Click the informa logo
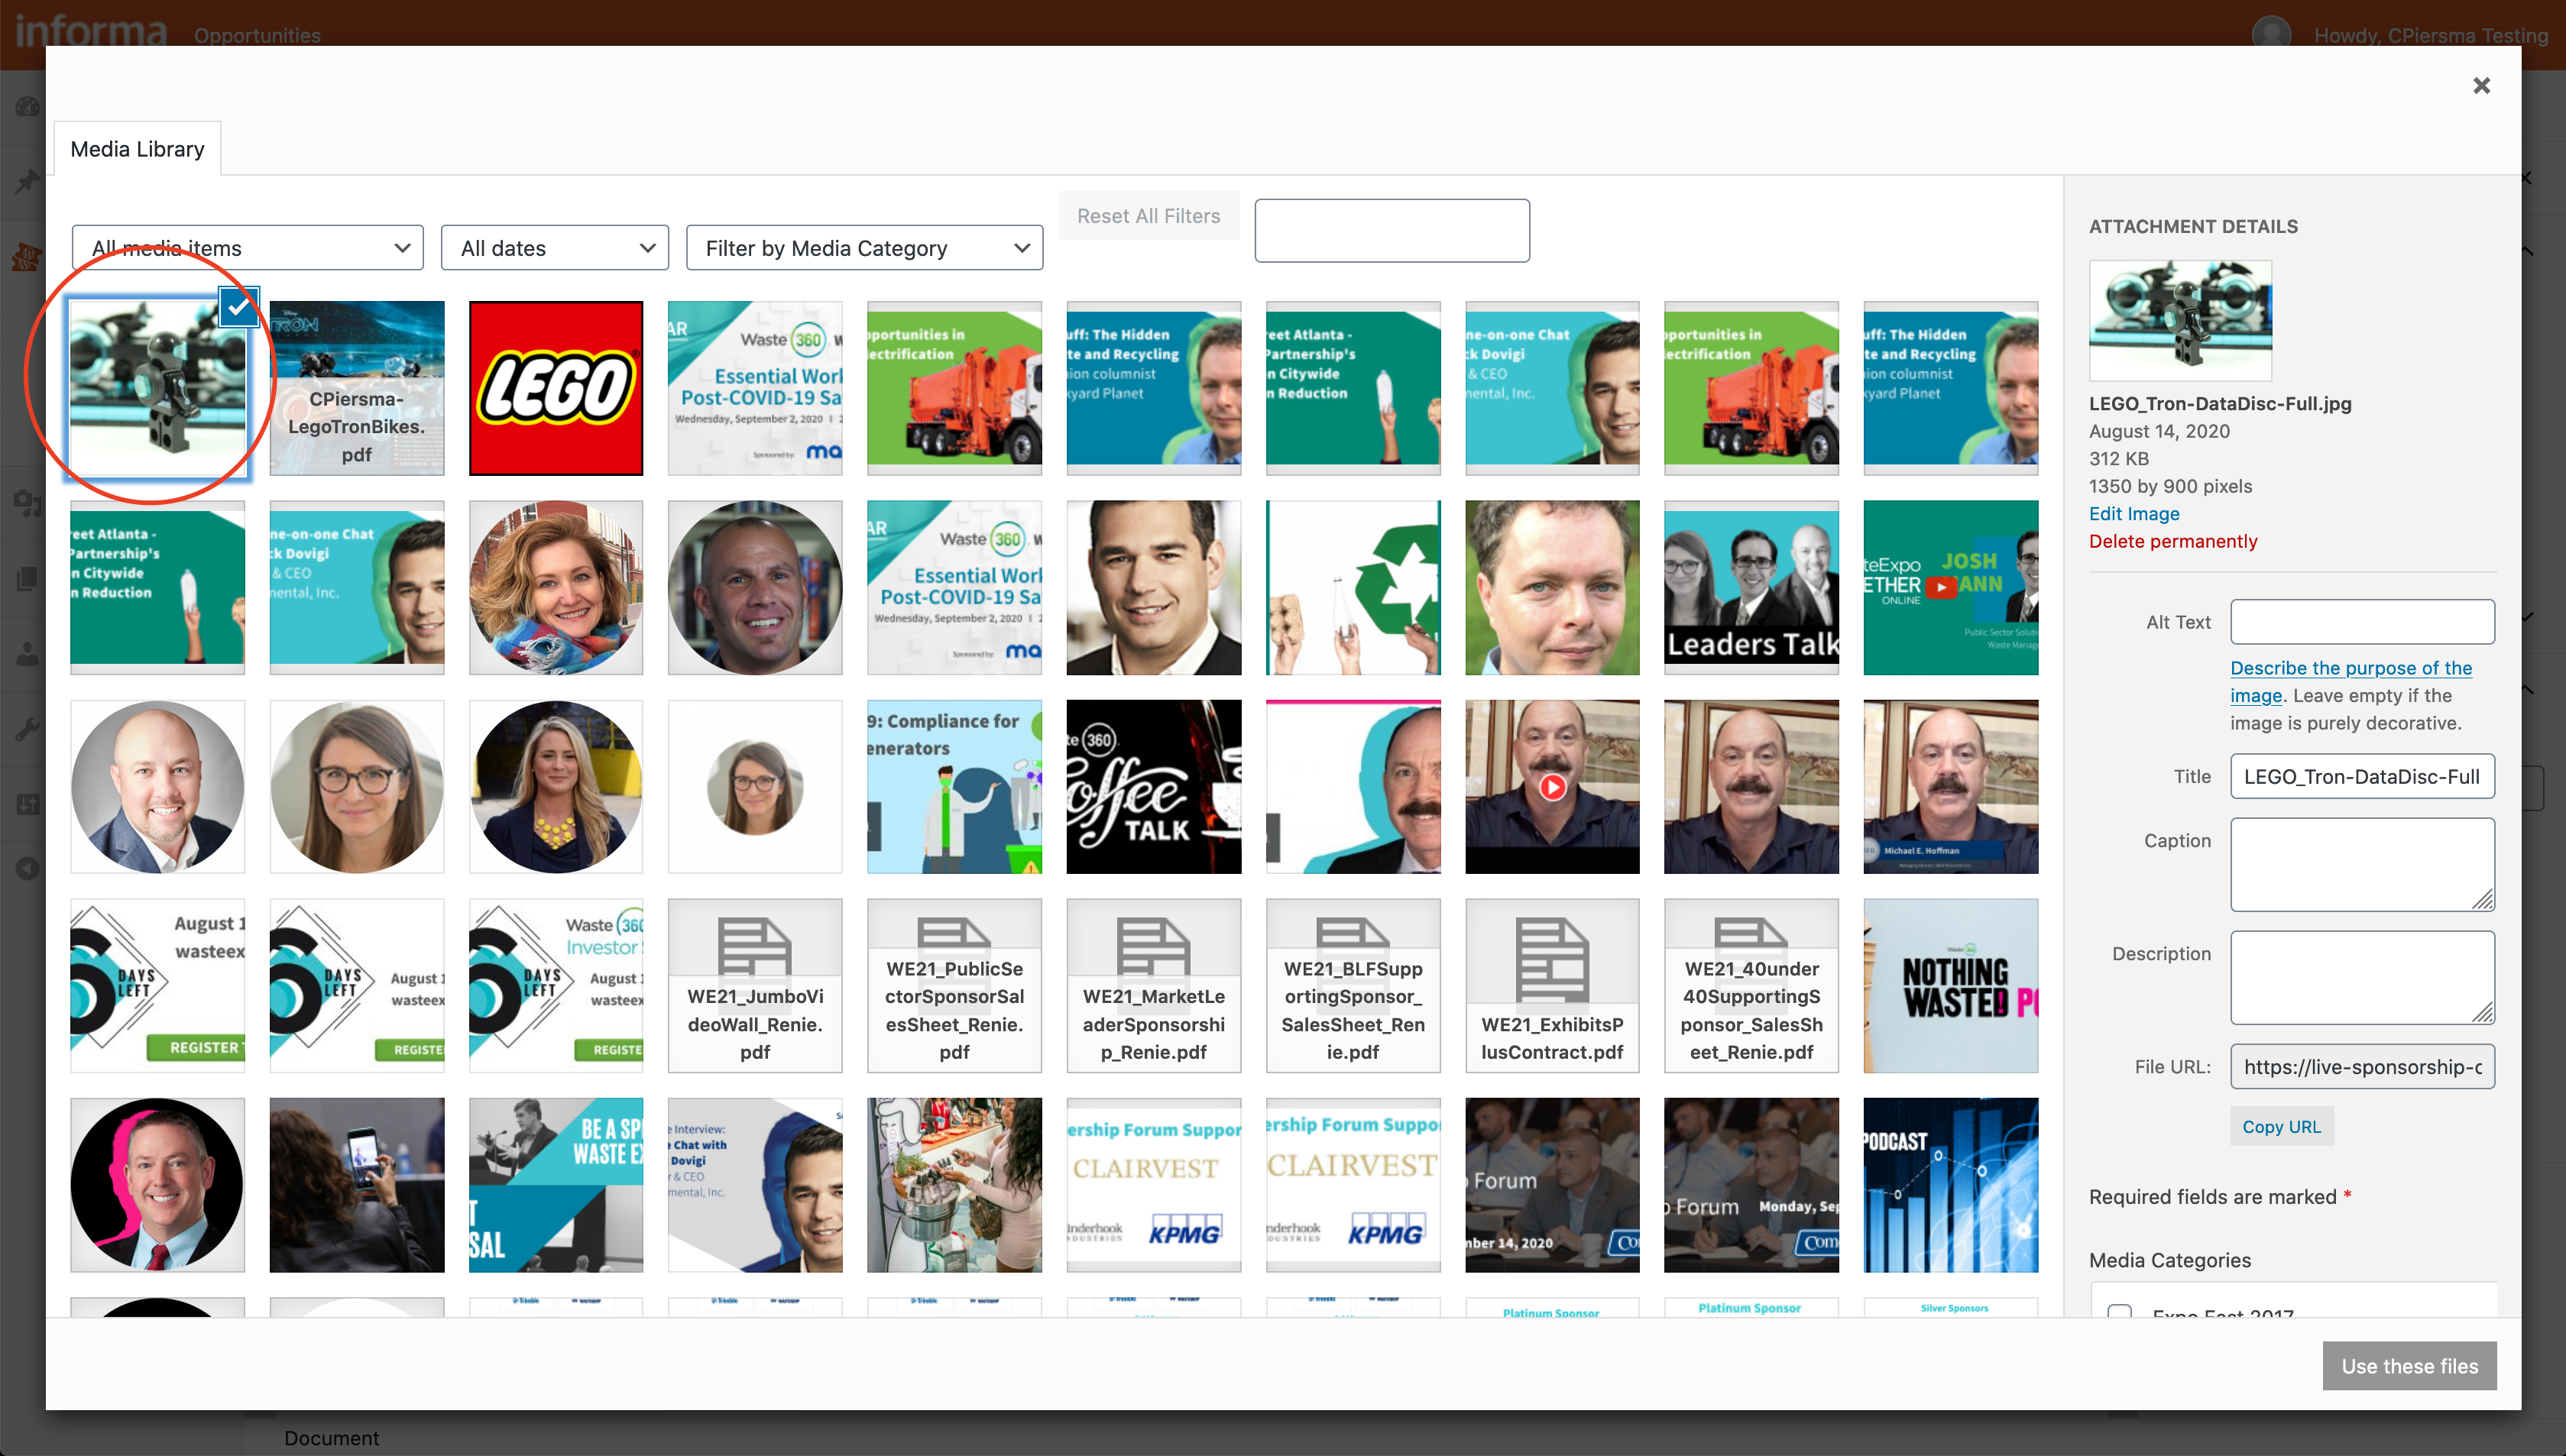This screenshot has height=1456, width=2566. pos(91,30)
